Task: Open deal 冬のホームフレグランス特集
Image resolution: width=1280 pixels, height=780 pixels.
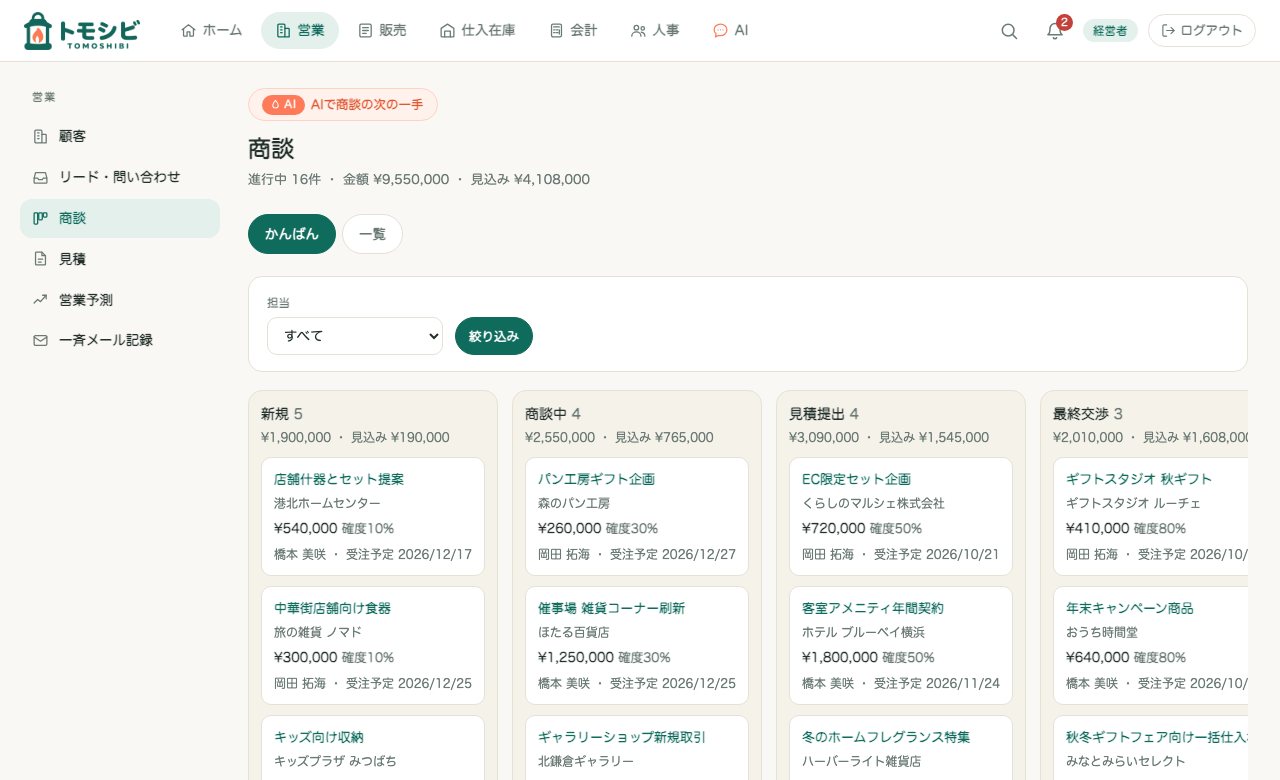Action: pos(886,737)
